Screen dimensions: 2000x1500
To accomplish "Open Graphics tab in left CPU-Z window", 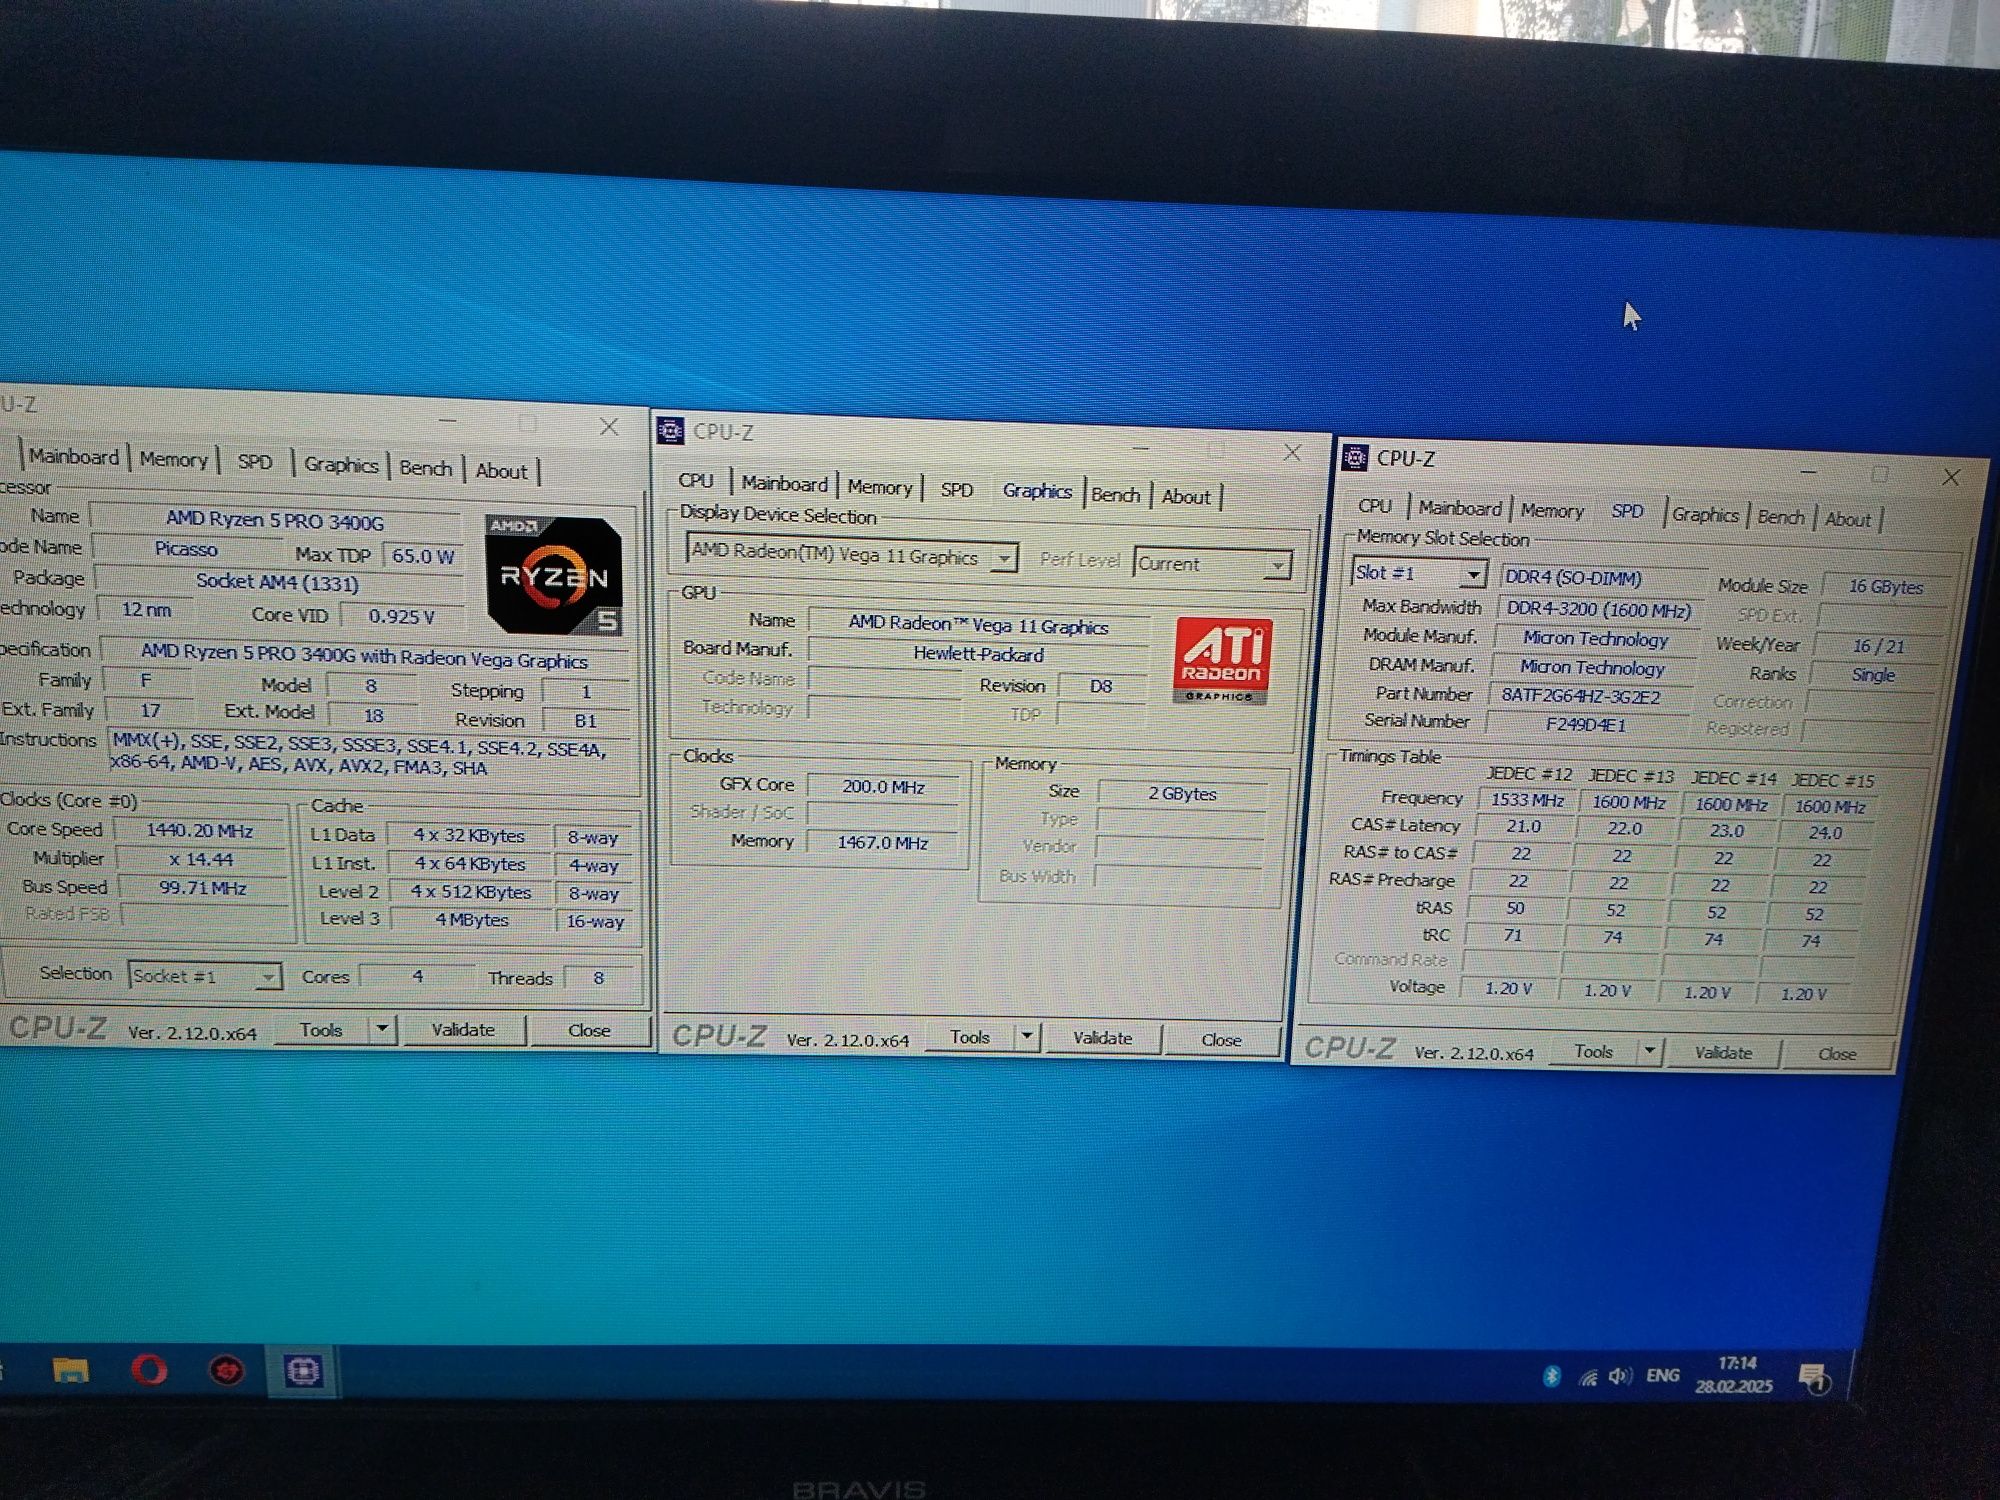I will coord(341,465).
